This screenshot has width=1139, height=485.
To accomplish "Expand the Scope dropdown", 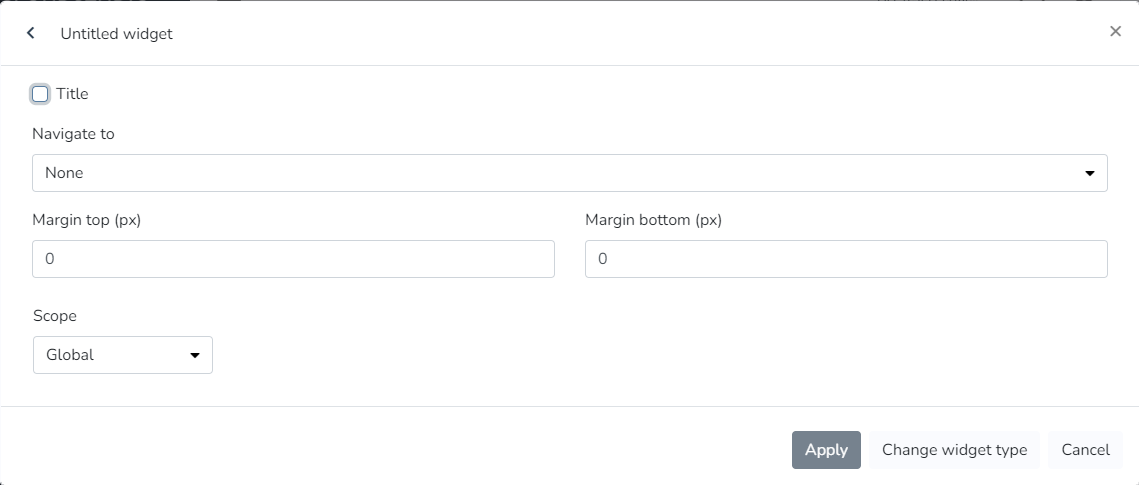I will click(x=122, y=355).
